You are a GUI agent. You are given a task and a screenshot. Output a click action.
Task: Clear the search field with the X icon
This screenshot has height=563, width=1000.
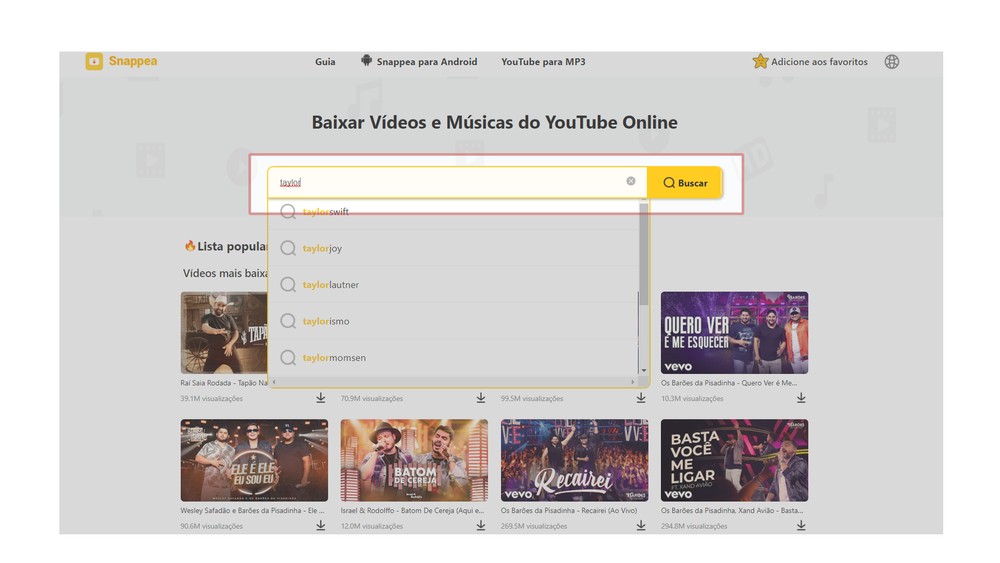(x=631, y=182)
